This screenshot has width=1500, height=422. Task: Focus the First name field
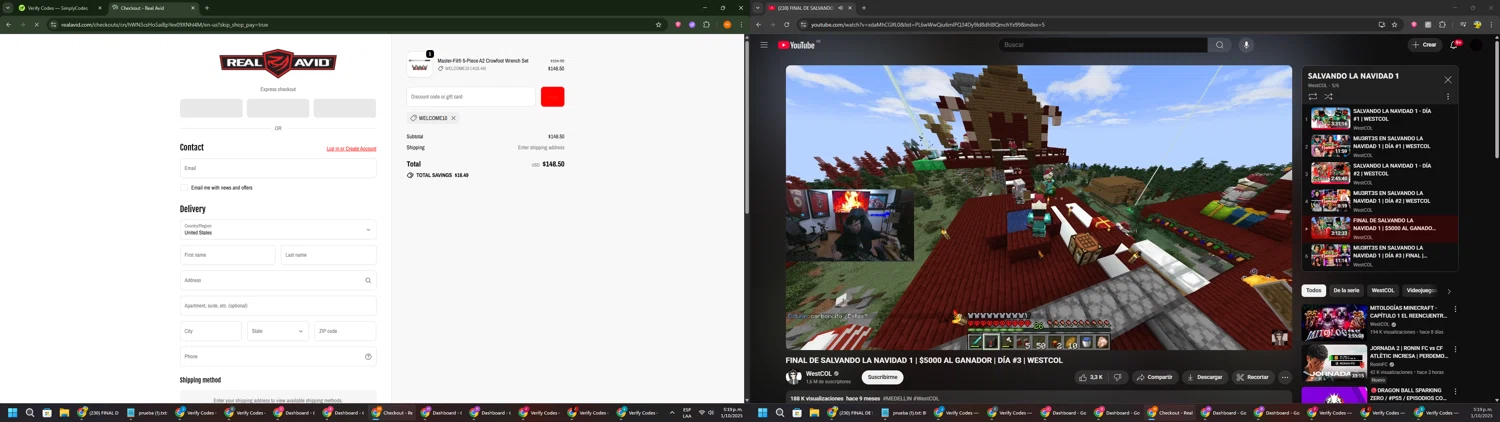pyautogui.click(x=227, y=255)
